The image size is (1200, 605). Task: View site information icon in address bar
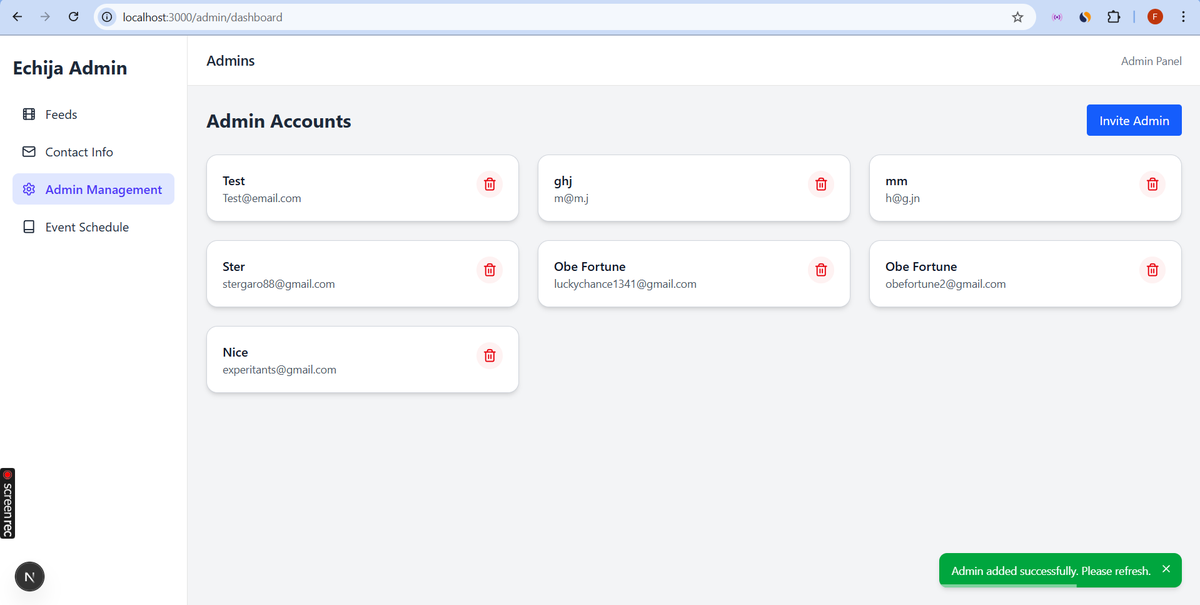tap(107, 17)
